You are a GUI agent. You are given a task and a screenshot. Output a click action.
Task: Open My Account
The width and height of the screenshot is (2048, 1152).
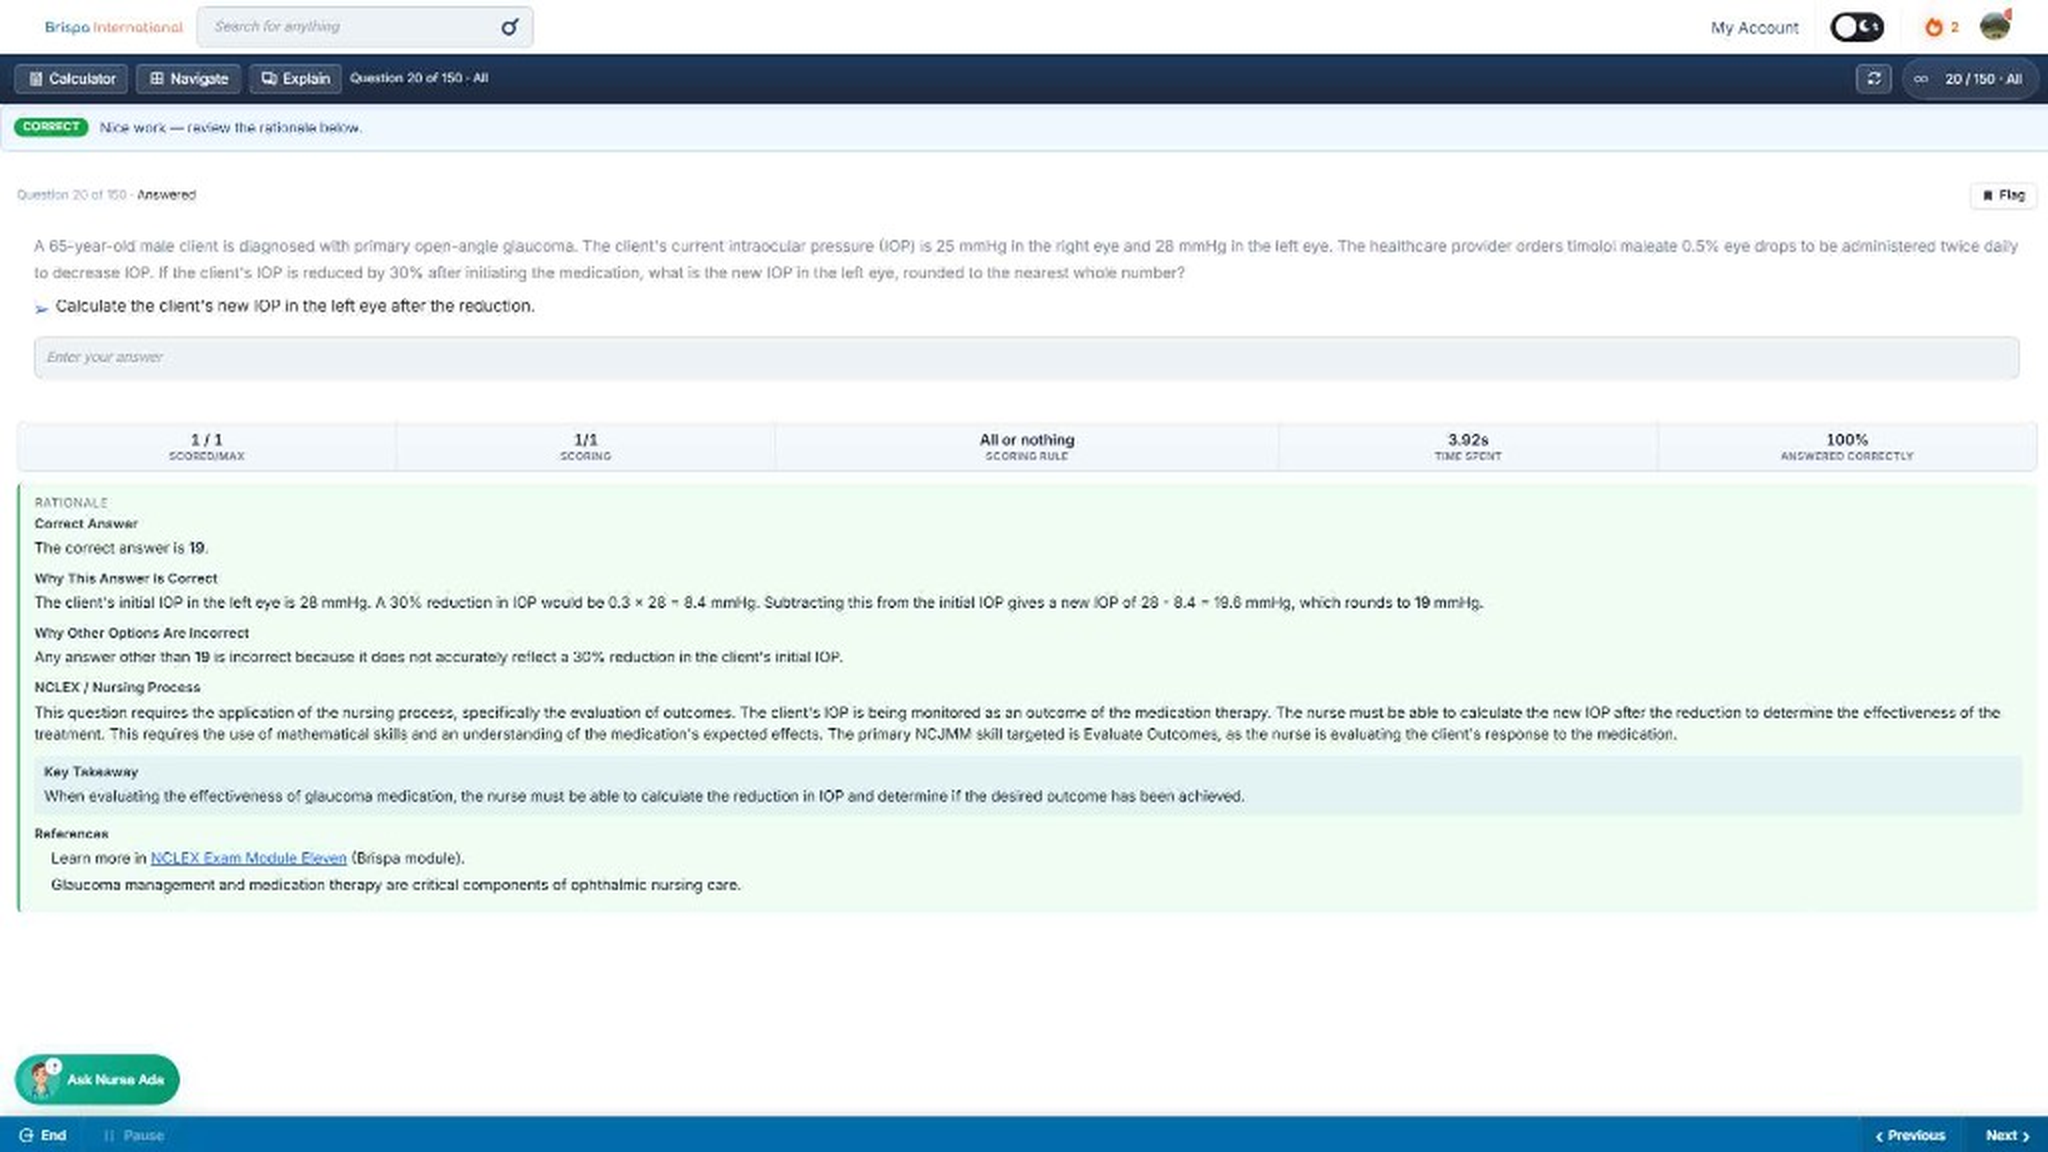[1754, 27]
